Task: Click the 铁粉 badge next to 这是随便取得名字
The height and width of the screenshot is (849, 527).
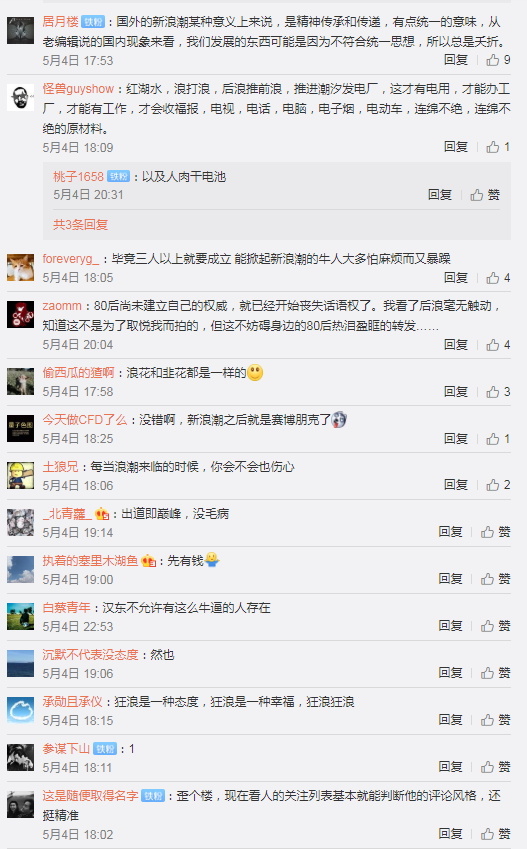Action: click(153, 796)
